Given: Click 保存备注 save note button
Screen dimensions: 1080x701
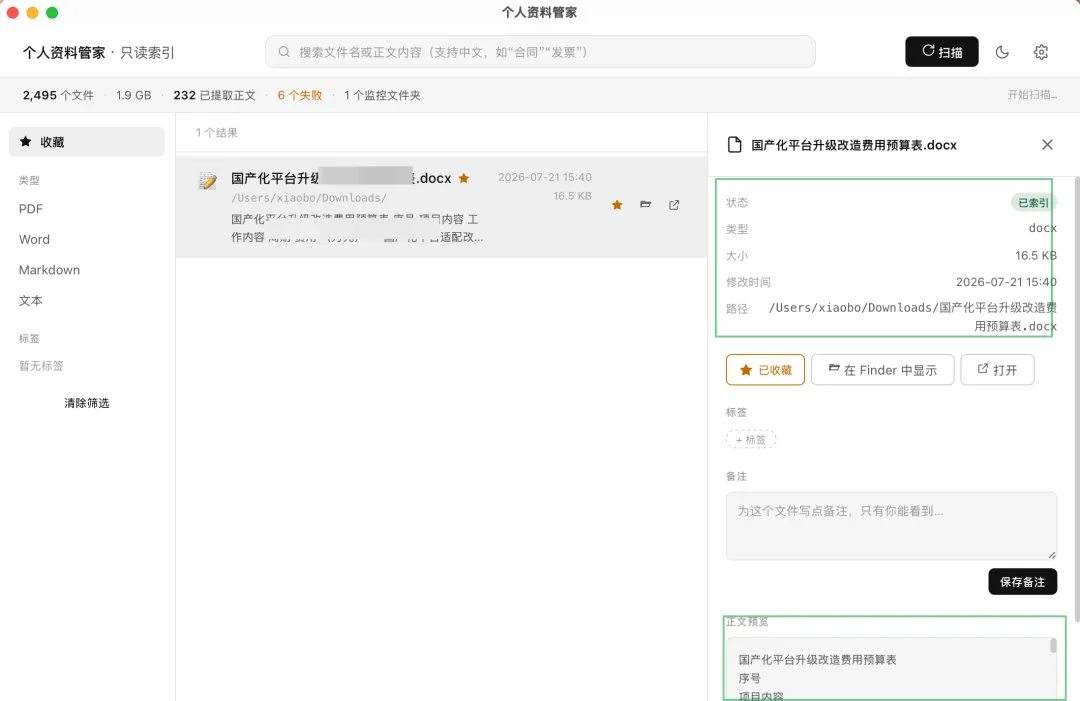Looking at the screenshot, I should click(1022, 582).
